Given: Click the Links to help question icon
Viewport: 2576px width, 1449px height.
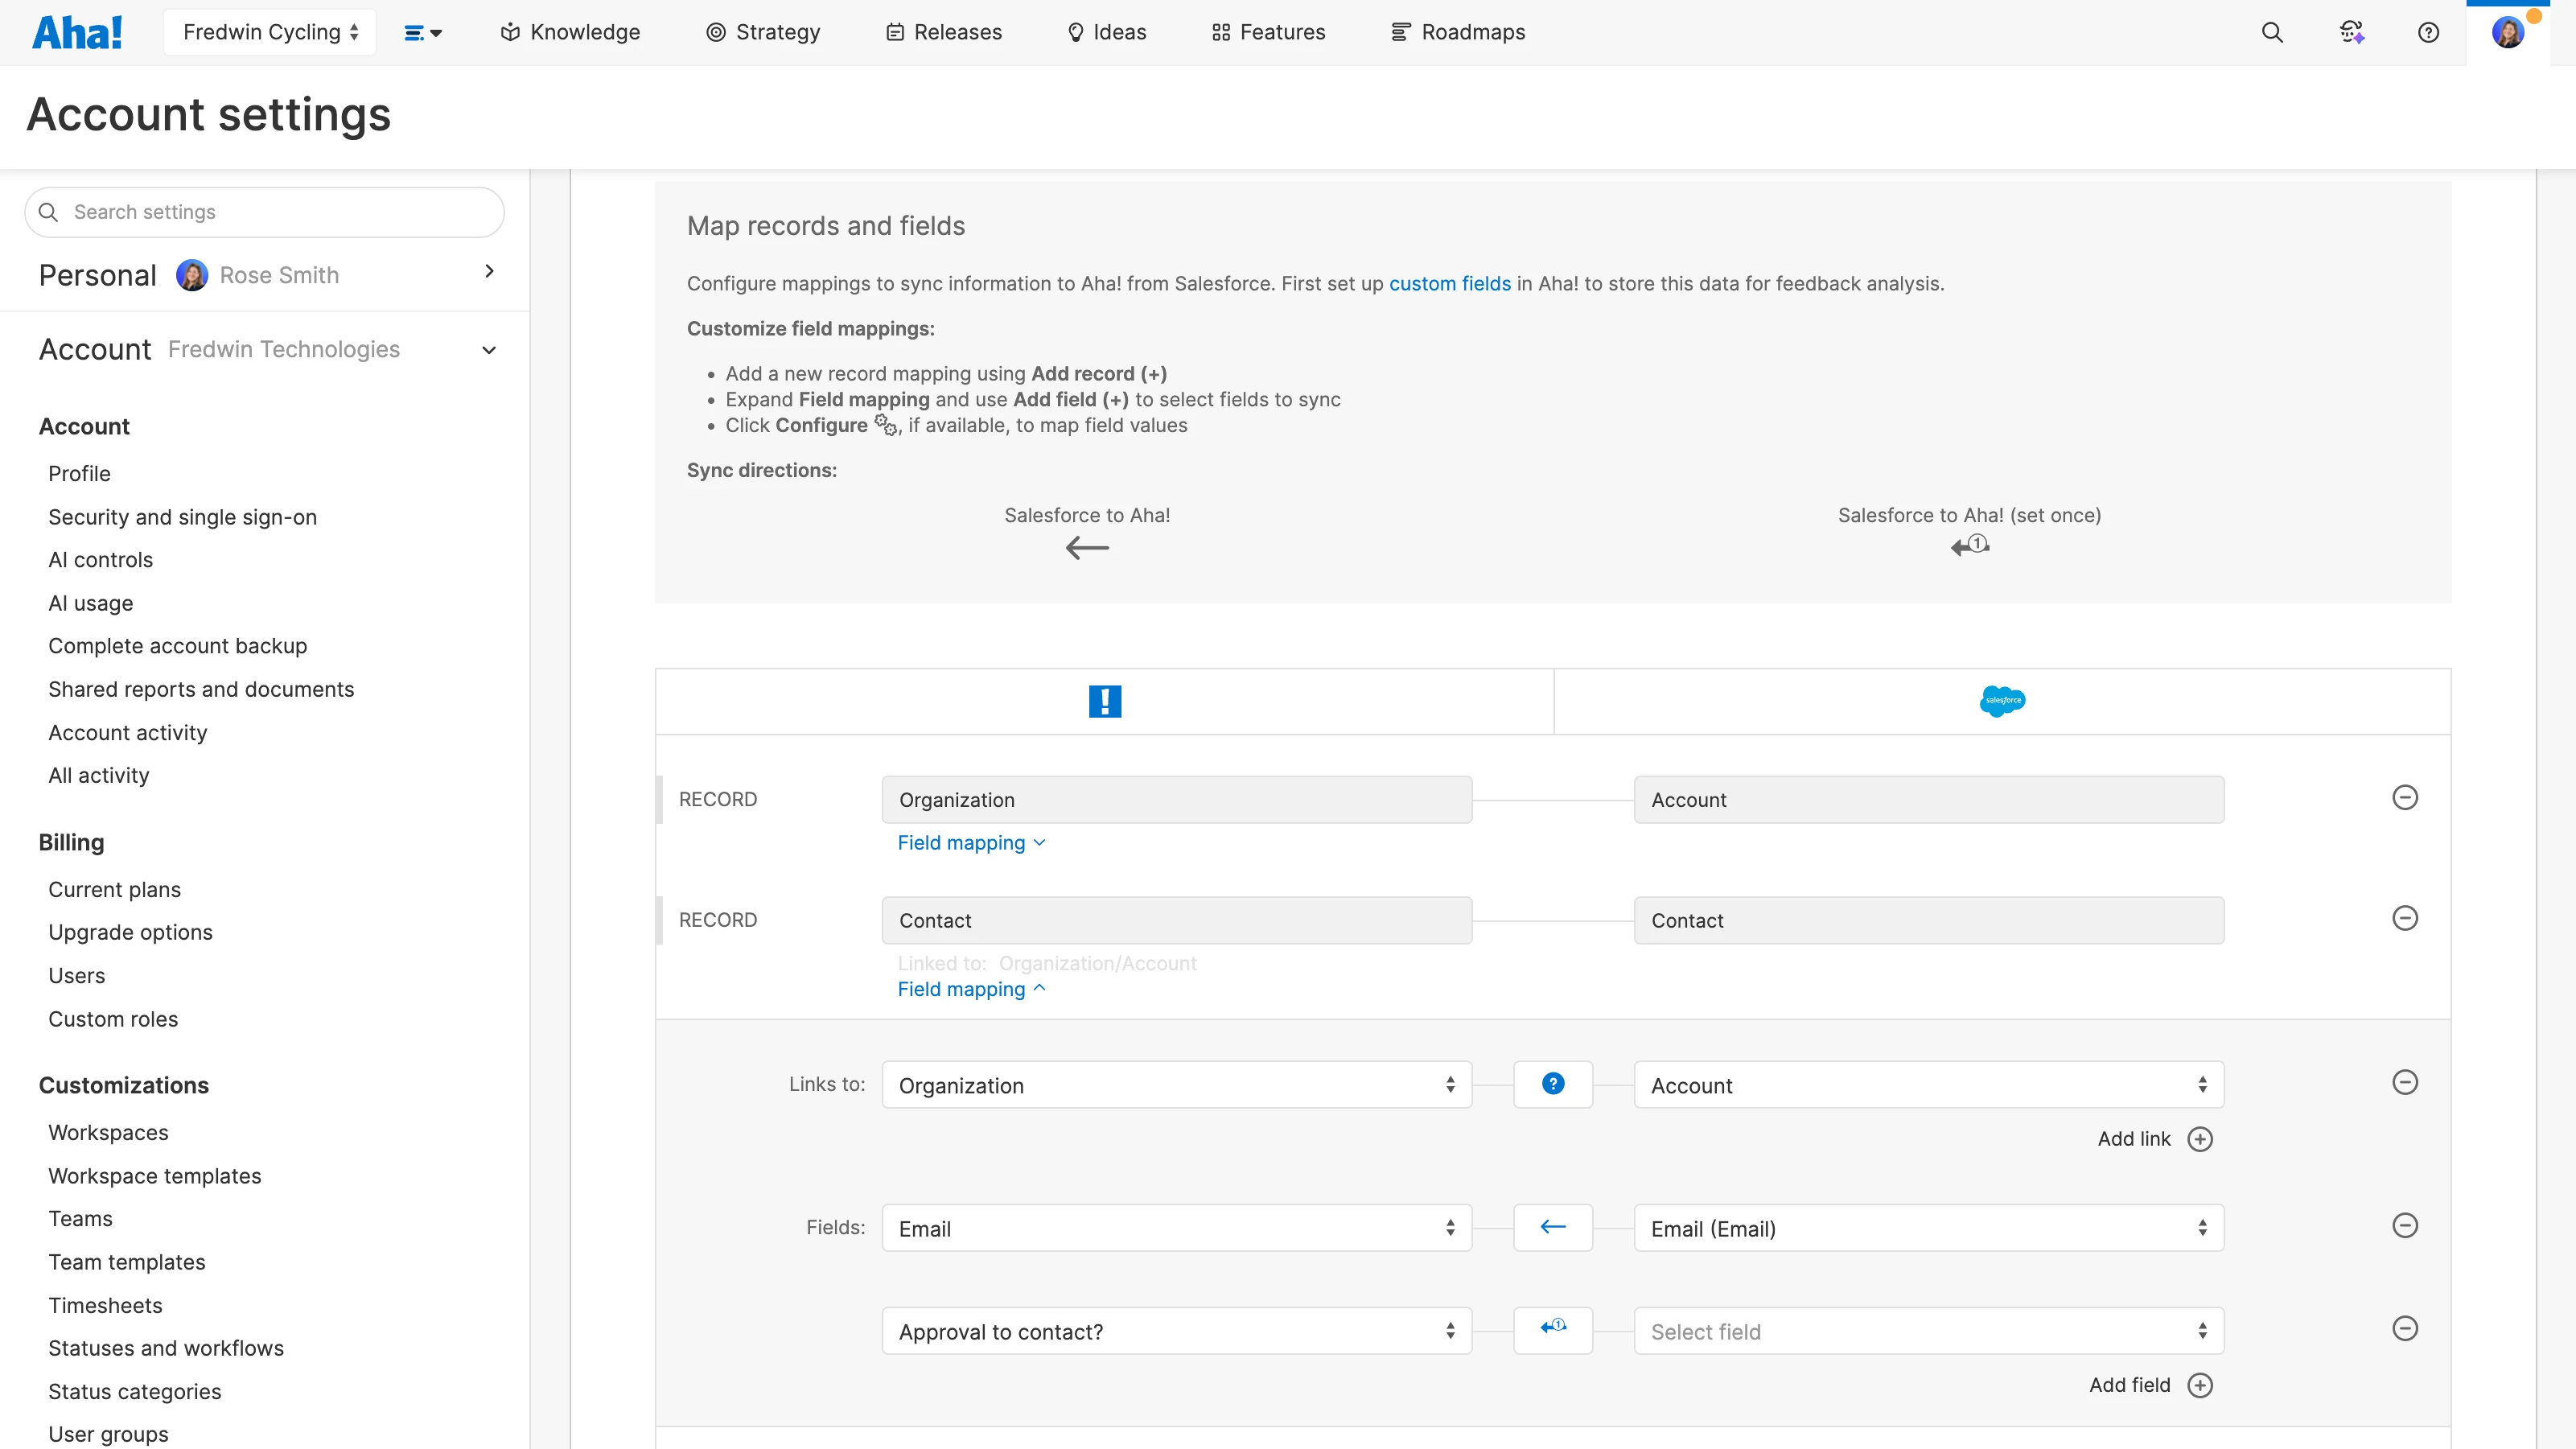Looking at the screenshot, I should [x=1553, y=1084].
